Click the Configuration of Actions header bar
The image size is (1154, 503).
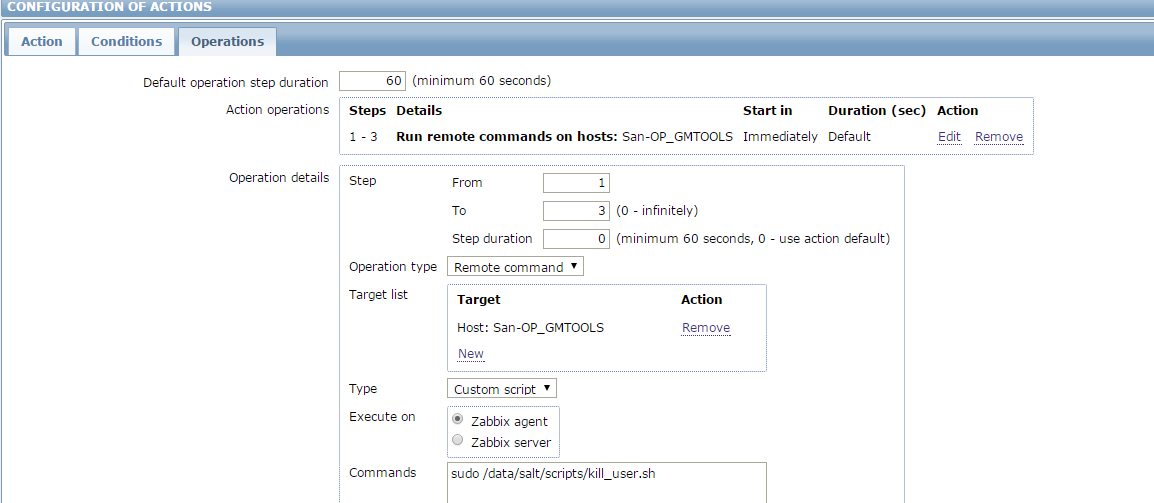point(577,7)
